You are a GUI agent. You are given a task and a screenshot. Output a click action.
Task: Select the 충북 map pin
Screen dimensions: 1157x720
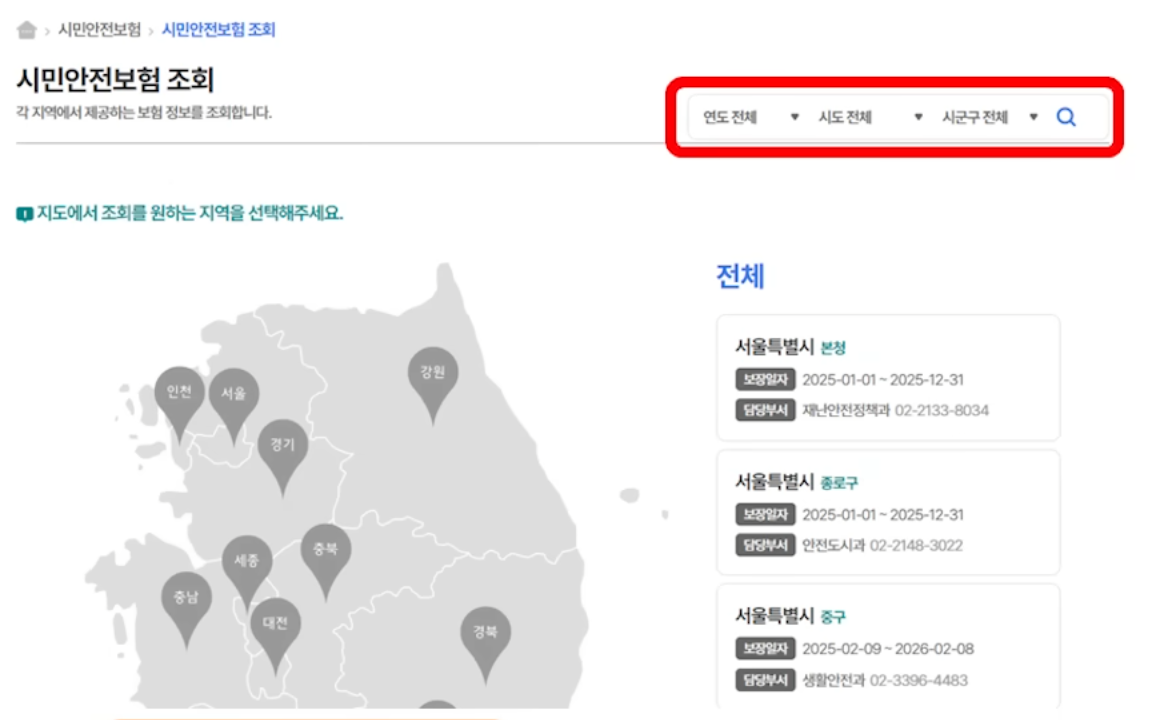pos(325,562)
